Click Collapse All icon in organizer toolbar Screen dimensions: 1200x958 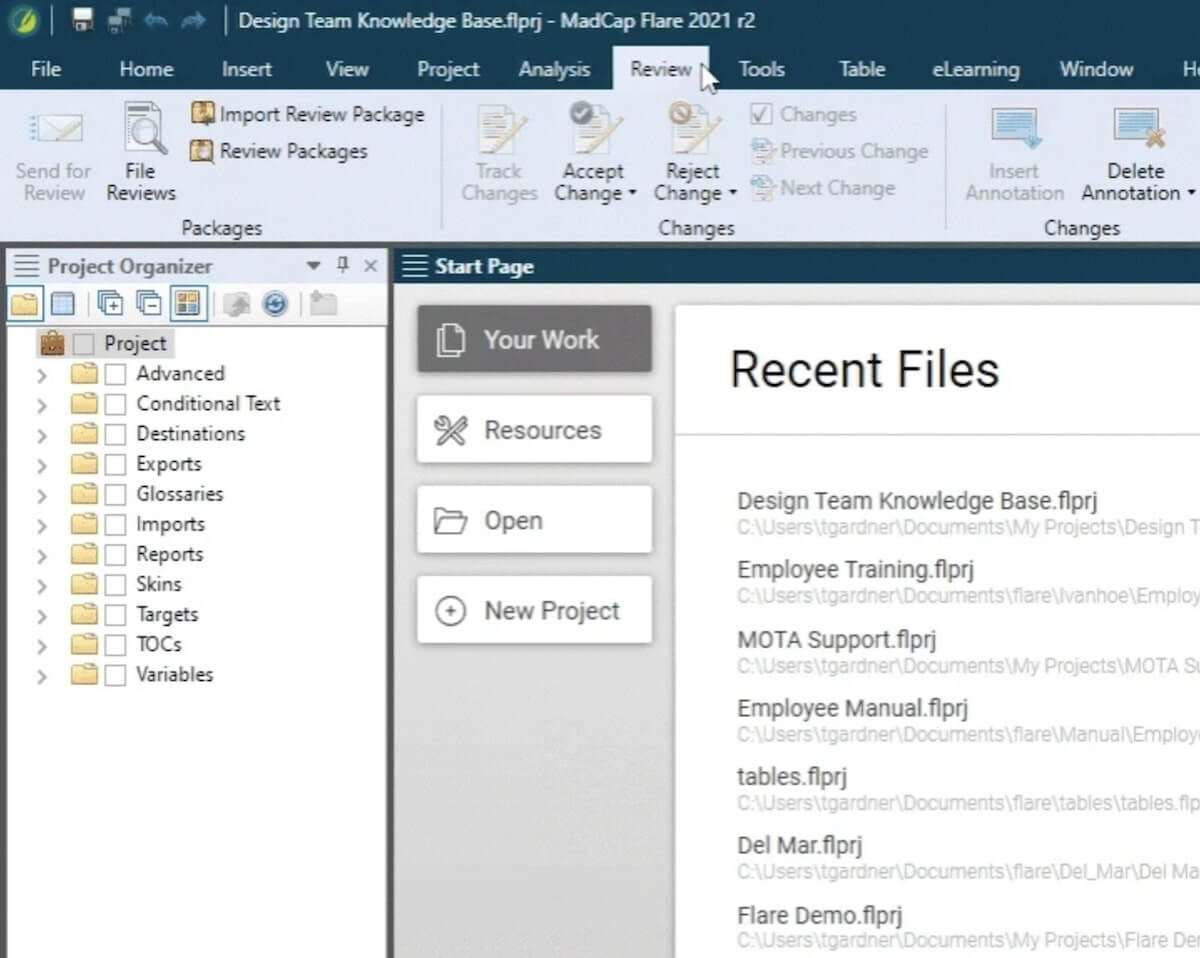point(149,303)
